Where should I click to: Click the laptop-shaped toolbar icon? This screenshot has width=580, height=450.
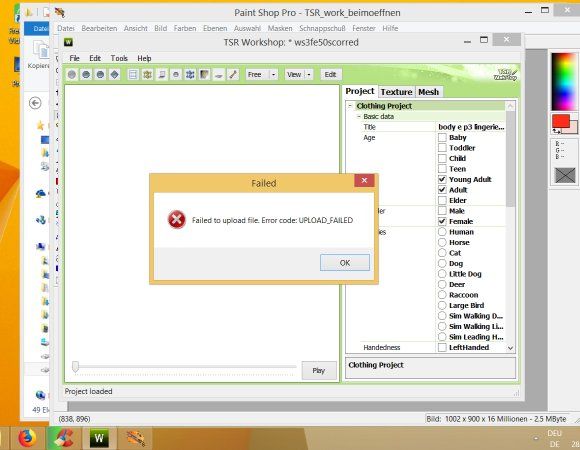[x=162, y=74]
